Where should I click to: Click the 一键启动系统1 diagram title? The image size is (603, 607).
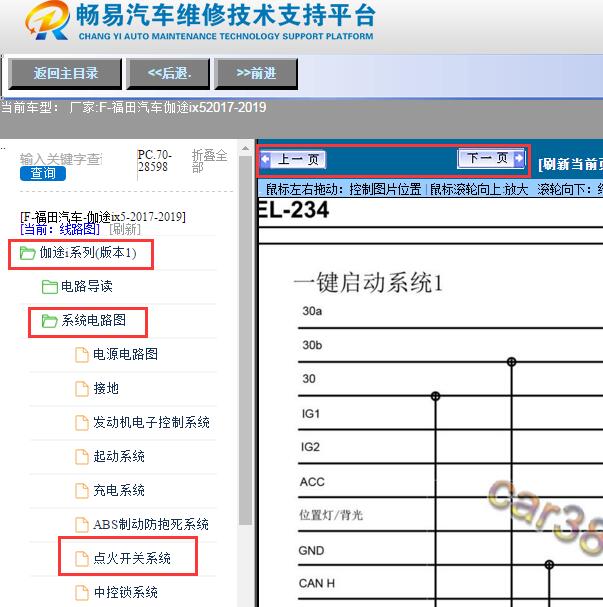click(368, 283)
